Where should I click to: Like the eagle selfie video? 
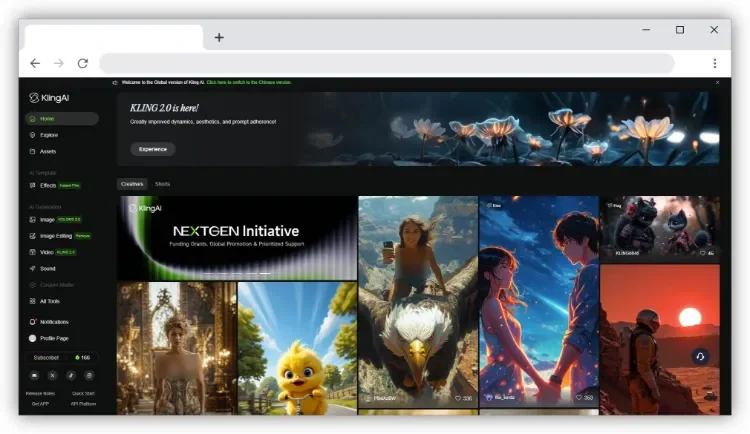(x=459, y=398)
